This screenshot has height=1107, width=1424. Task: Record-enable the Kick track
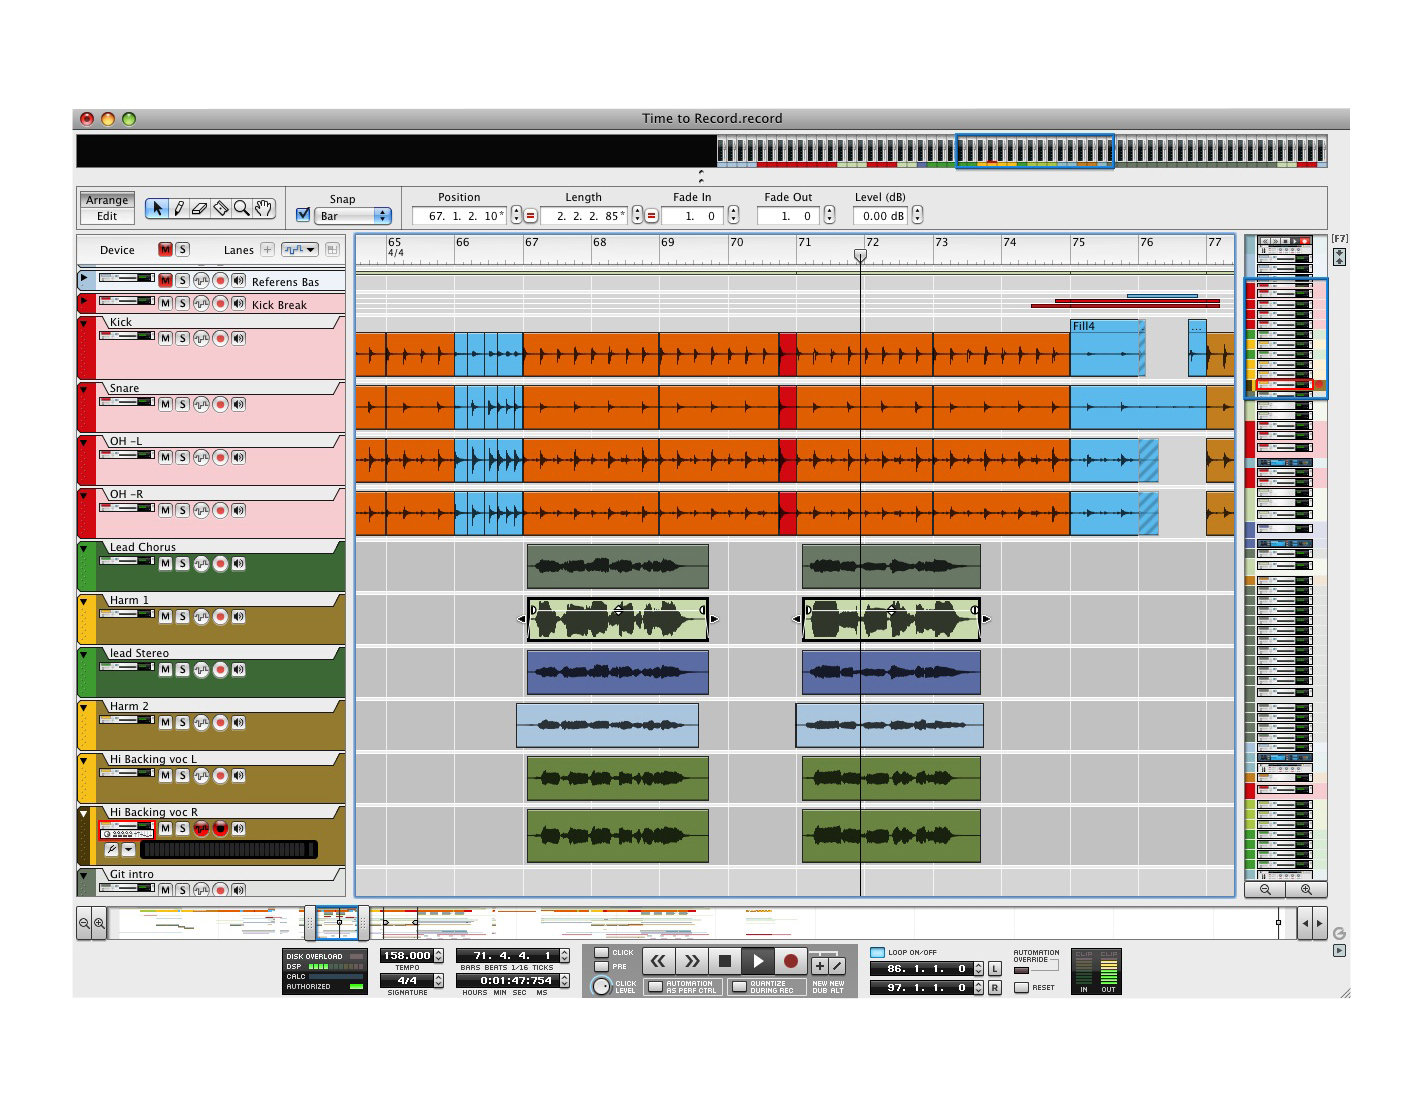click(220, 338)
